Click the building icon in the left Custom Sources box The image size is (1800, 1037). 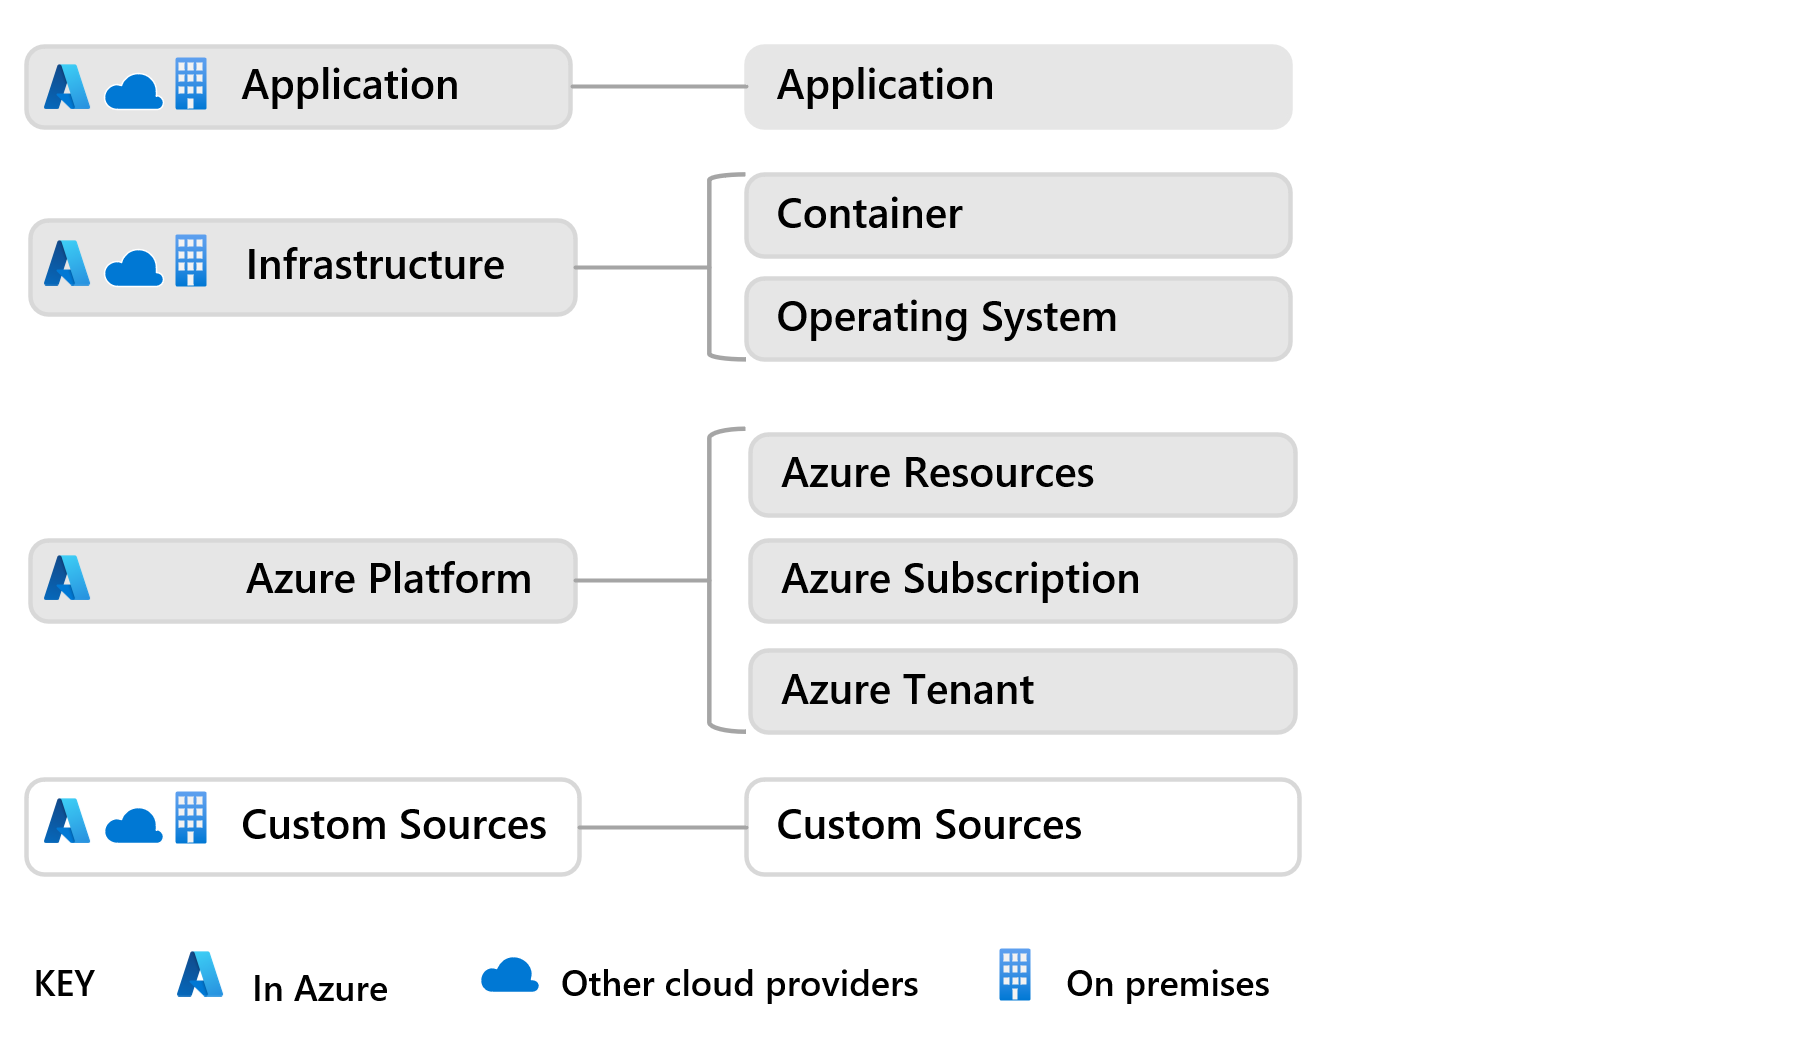pos(191,817)
